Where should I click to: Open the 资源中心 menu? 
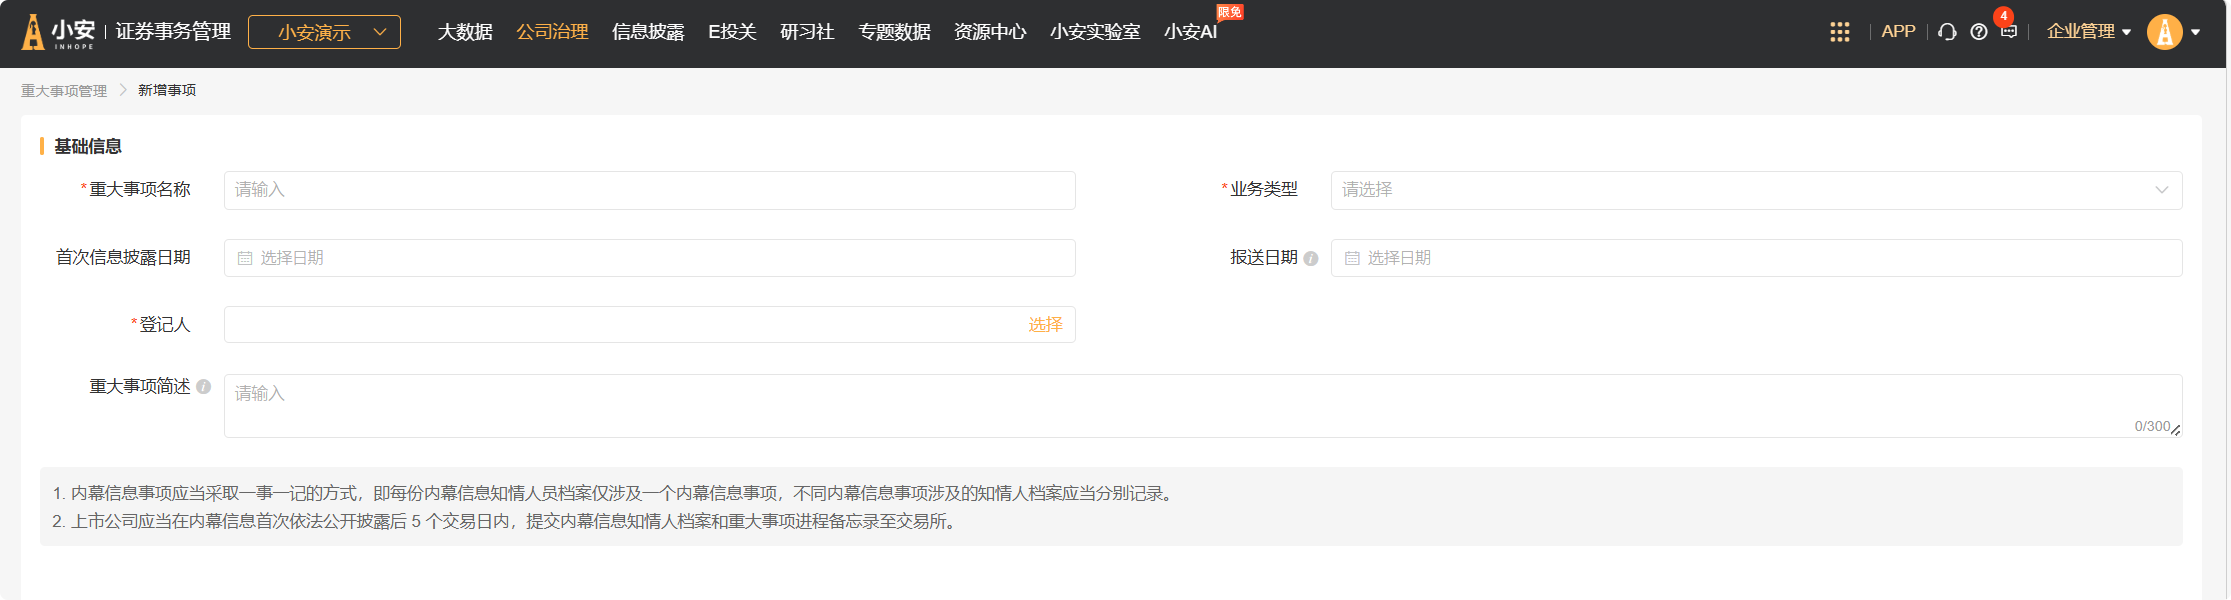[990, 32]
